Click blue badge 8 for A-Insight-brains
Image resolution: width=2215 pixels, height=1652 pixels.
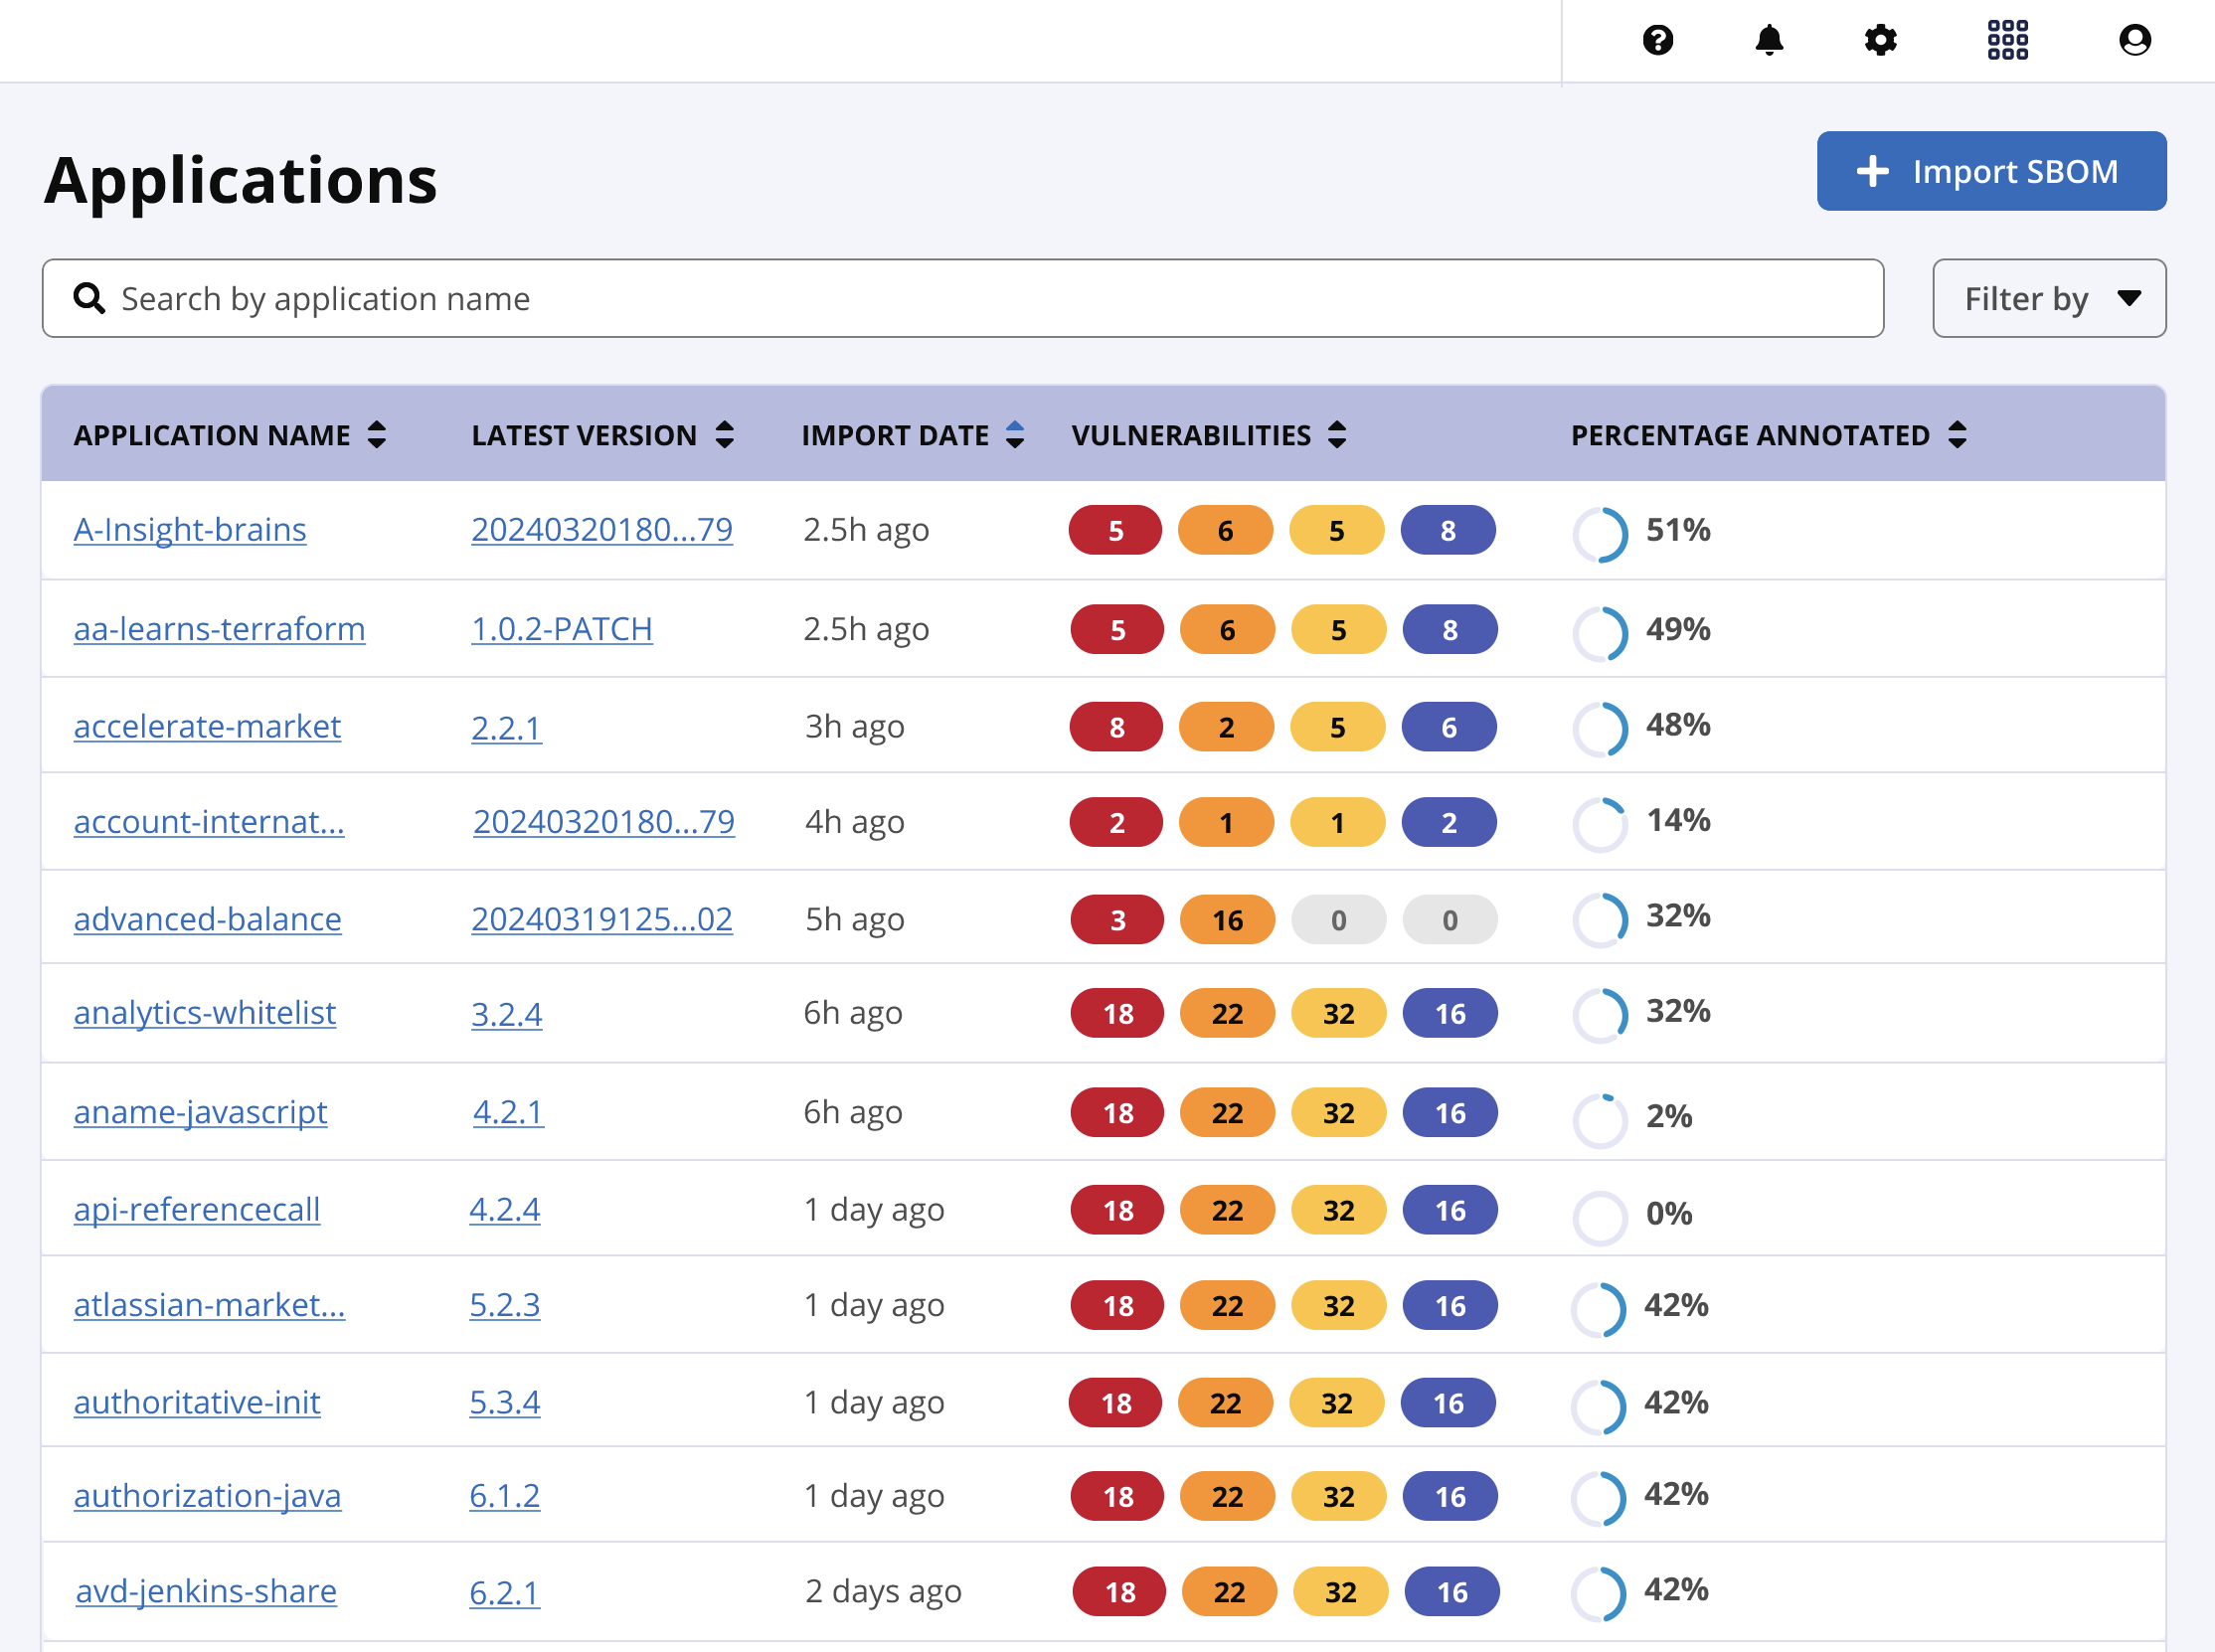click(x=1447, y=530)
